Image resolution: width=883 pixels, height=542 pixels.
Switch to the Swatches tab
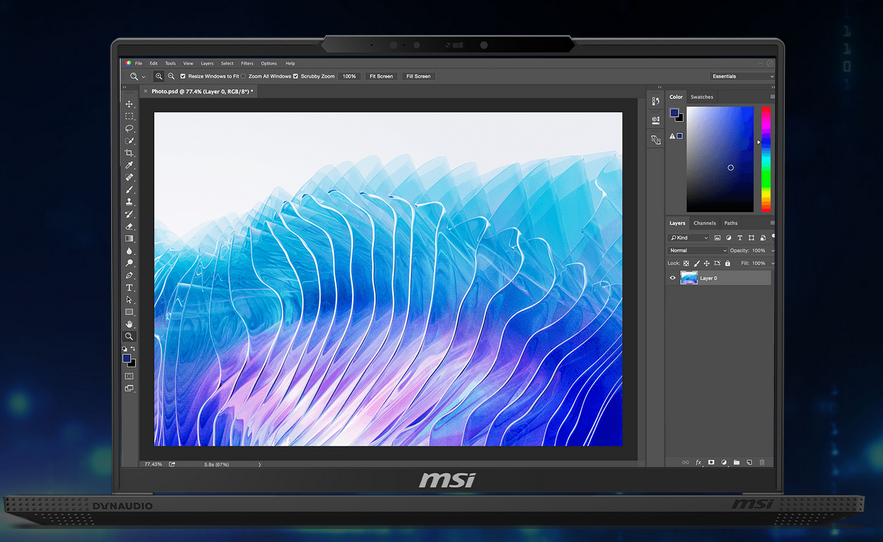pos(702,97)
